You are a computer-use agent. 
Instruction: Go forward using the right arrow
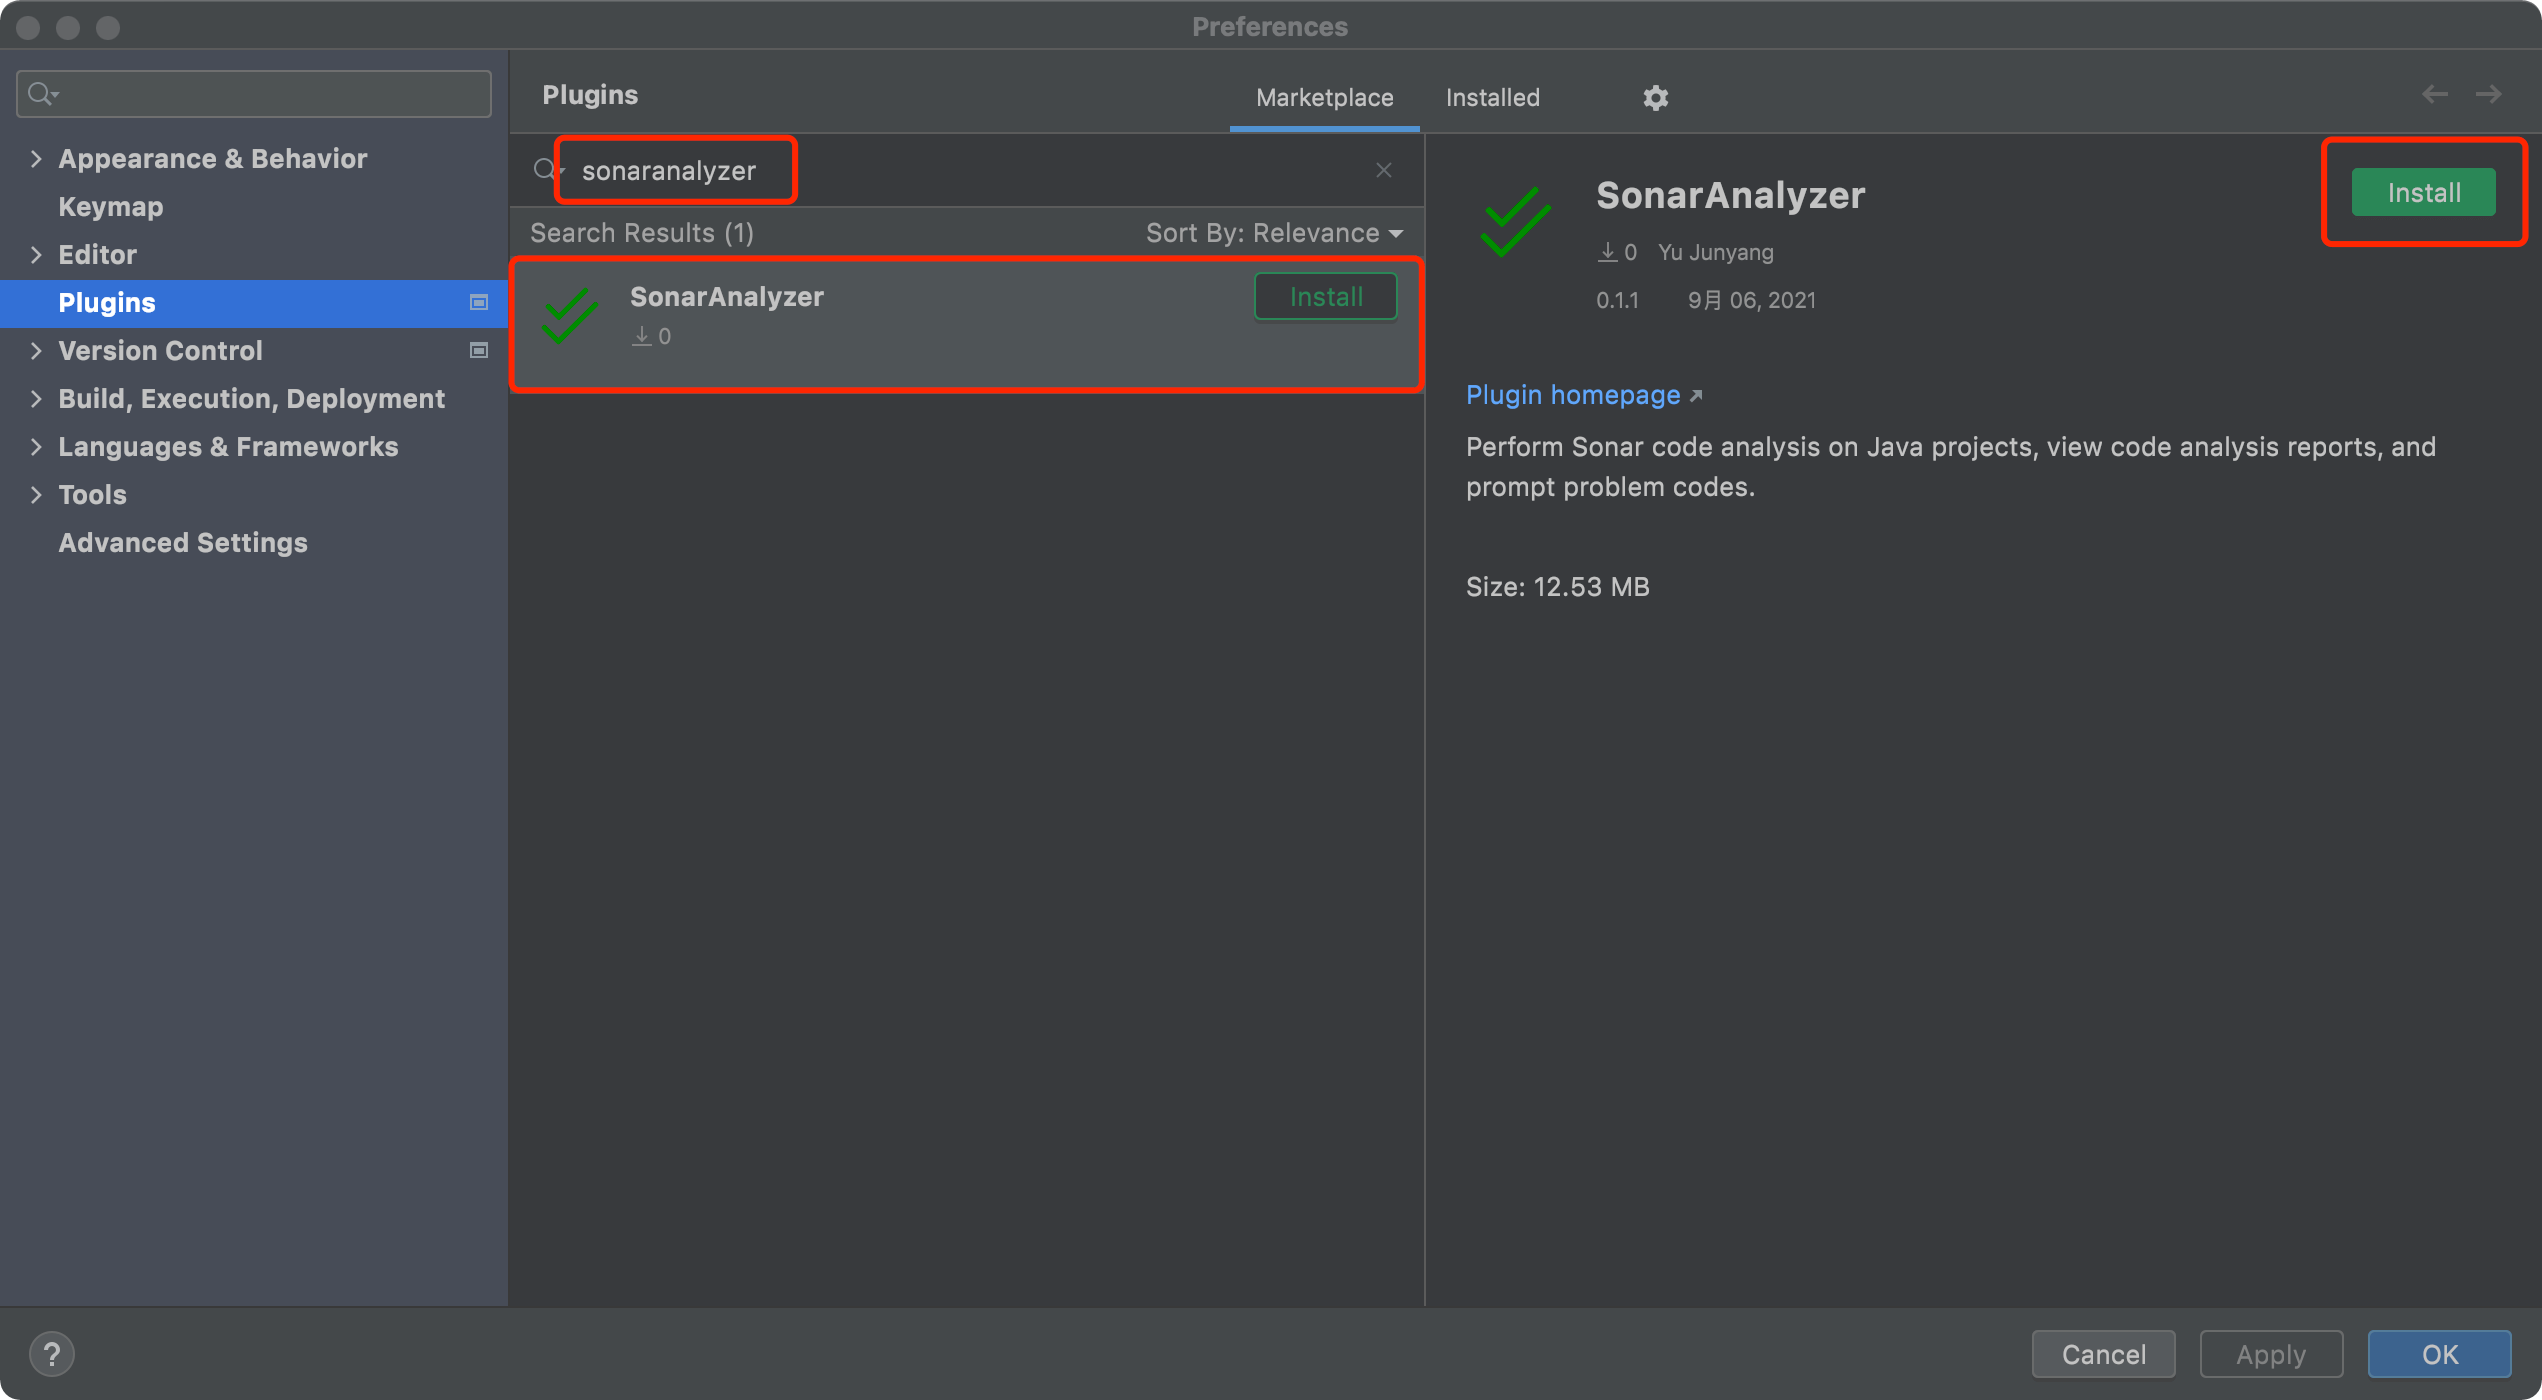2488,95
